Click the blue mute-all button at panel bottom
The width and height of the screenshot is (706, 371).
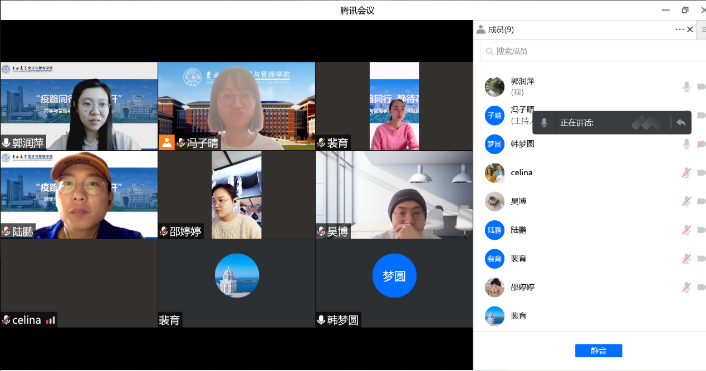(x=598, y=350)
